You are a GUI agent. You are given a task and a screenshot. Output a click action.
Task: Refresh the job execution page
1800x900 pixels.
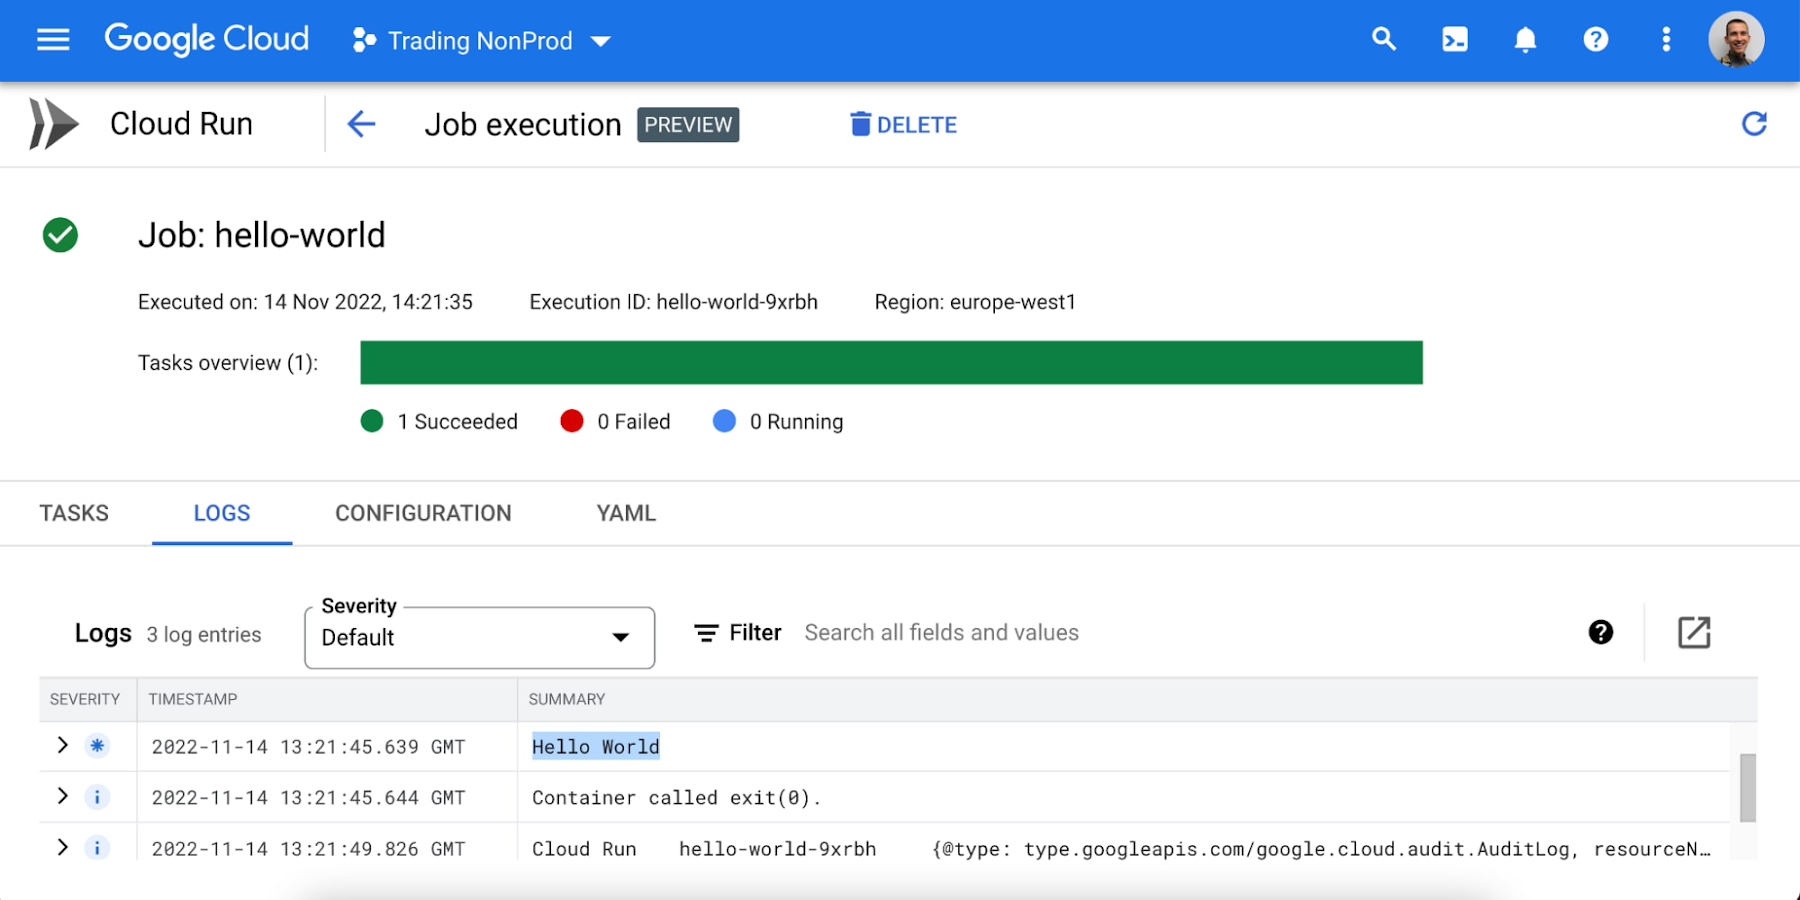coord(1754,124)
